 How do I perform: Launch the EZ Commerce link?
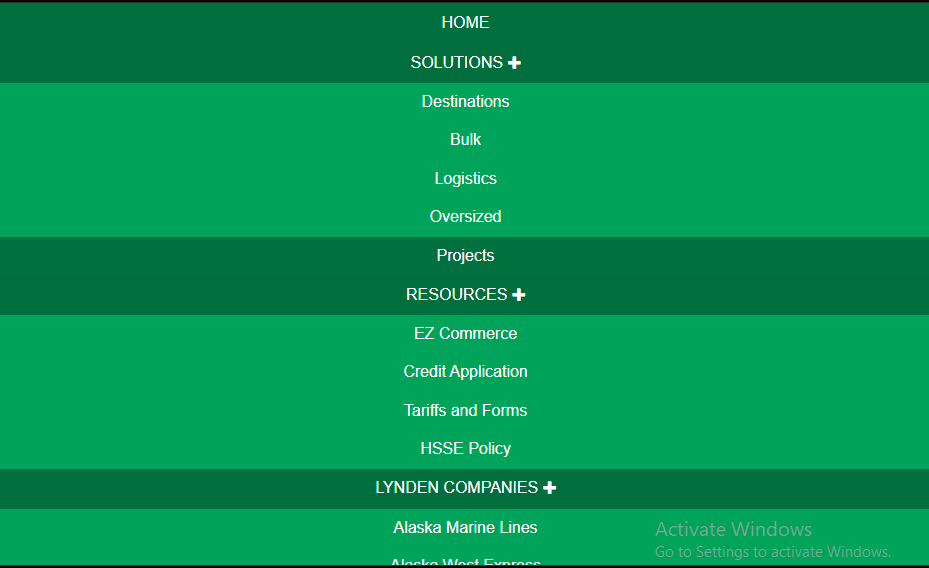465,333
